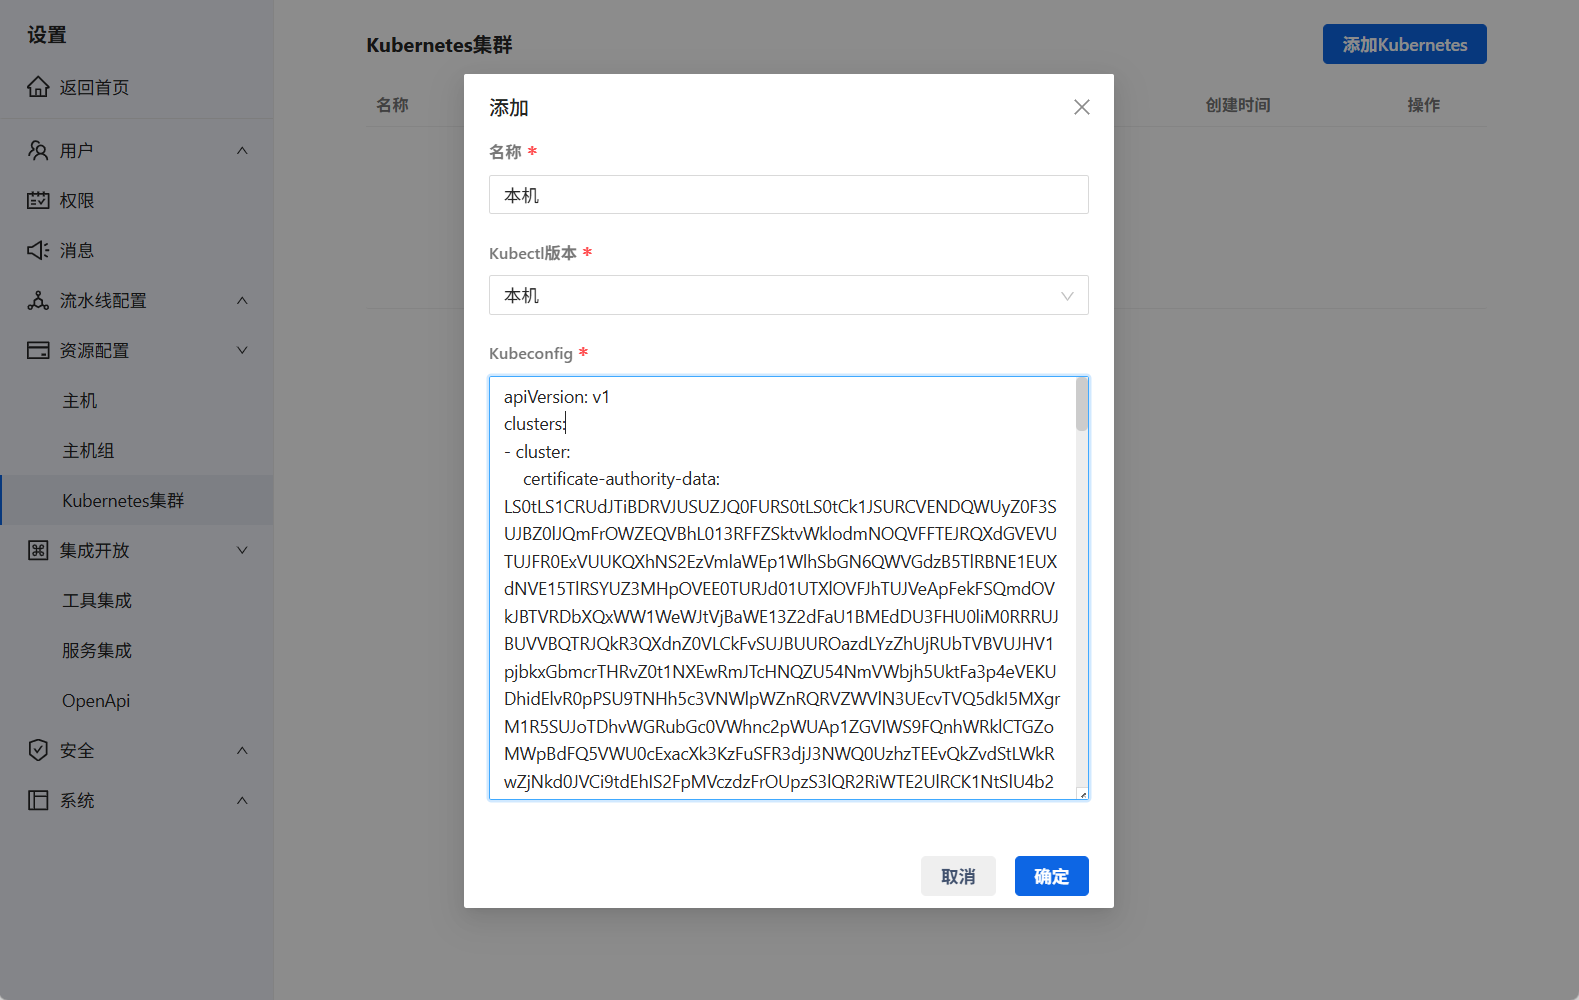The image size is (1579, 1000).
Task: Click the 用户 sidebar label
Action: coord(76,150)
